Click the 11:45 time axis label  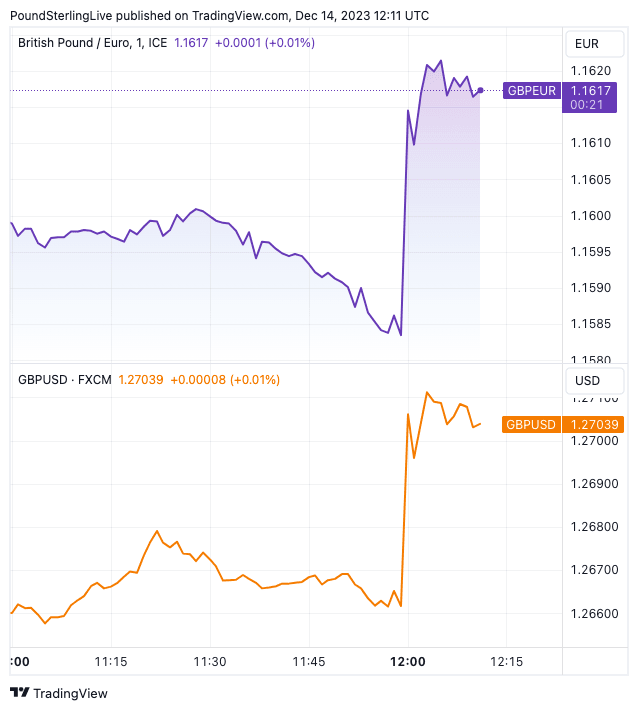tap(309, 662)
